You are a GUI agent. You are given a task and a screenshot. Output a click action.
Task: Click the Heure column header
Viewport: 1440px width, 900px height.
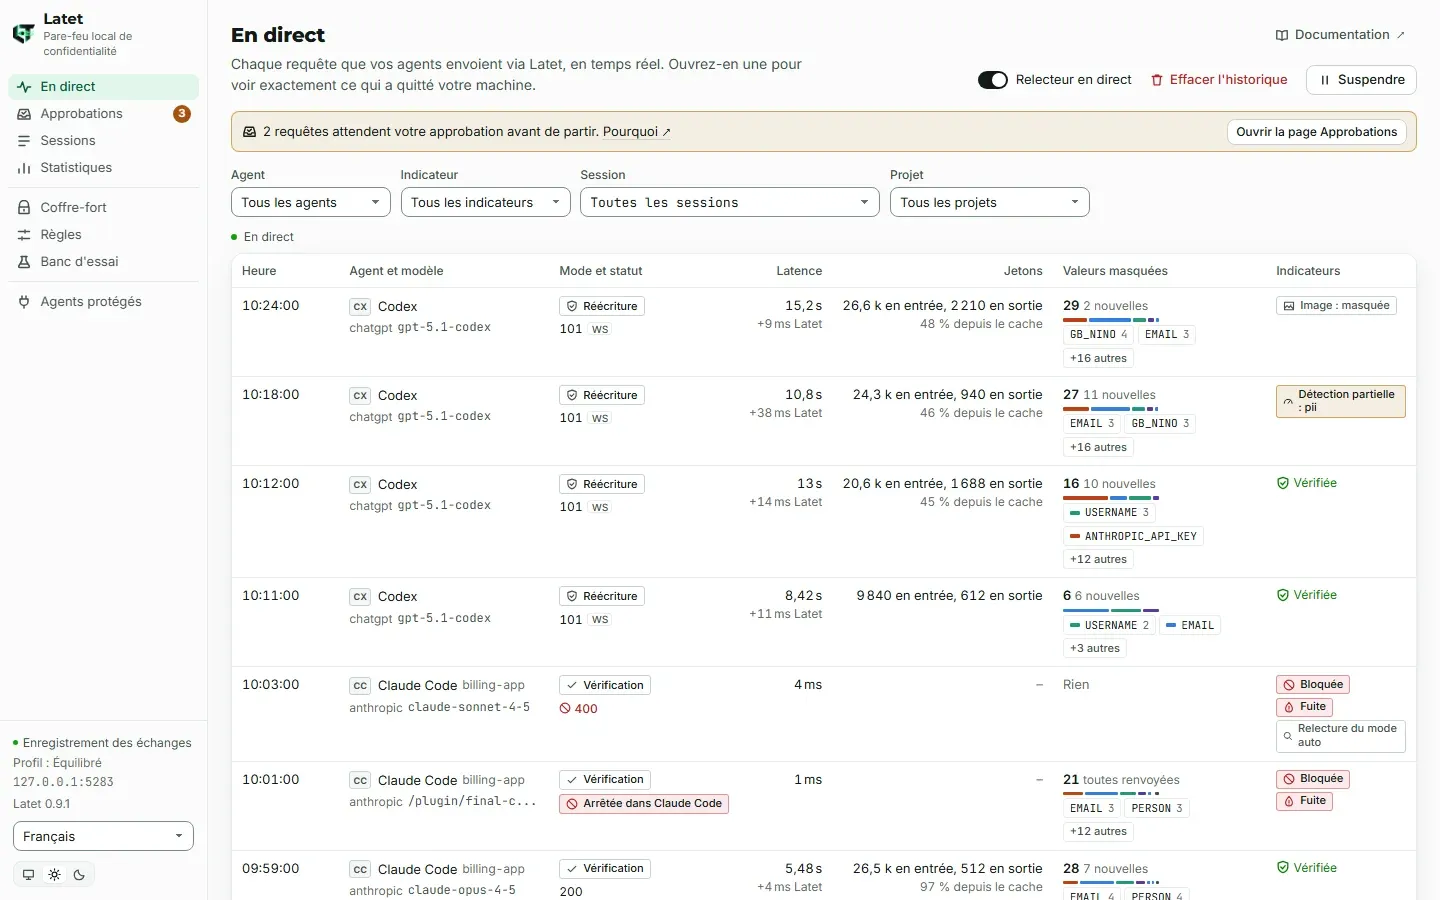(259, 271)
